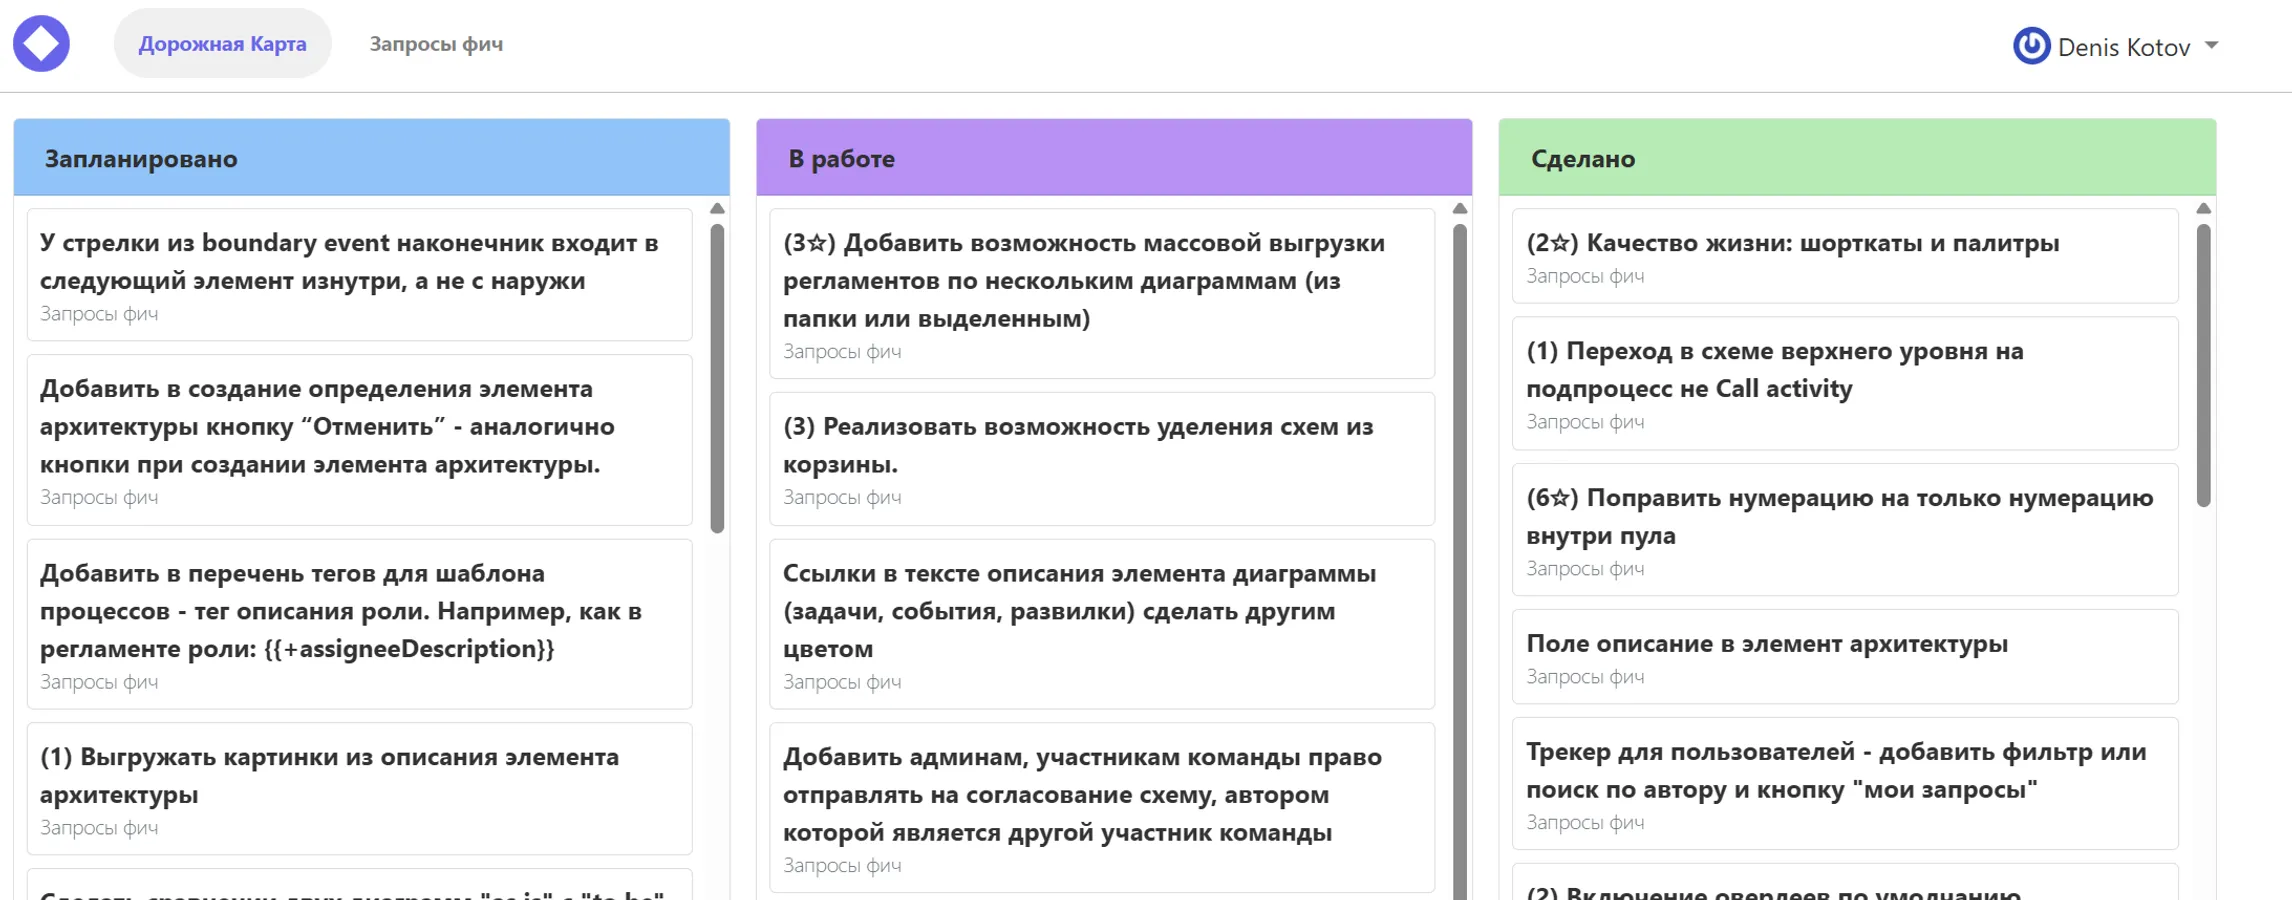Click the diamond app logo icon

(41, 43)
